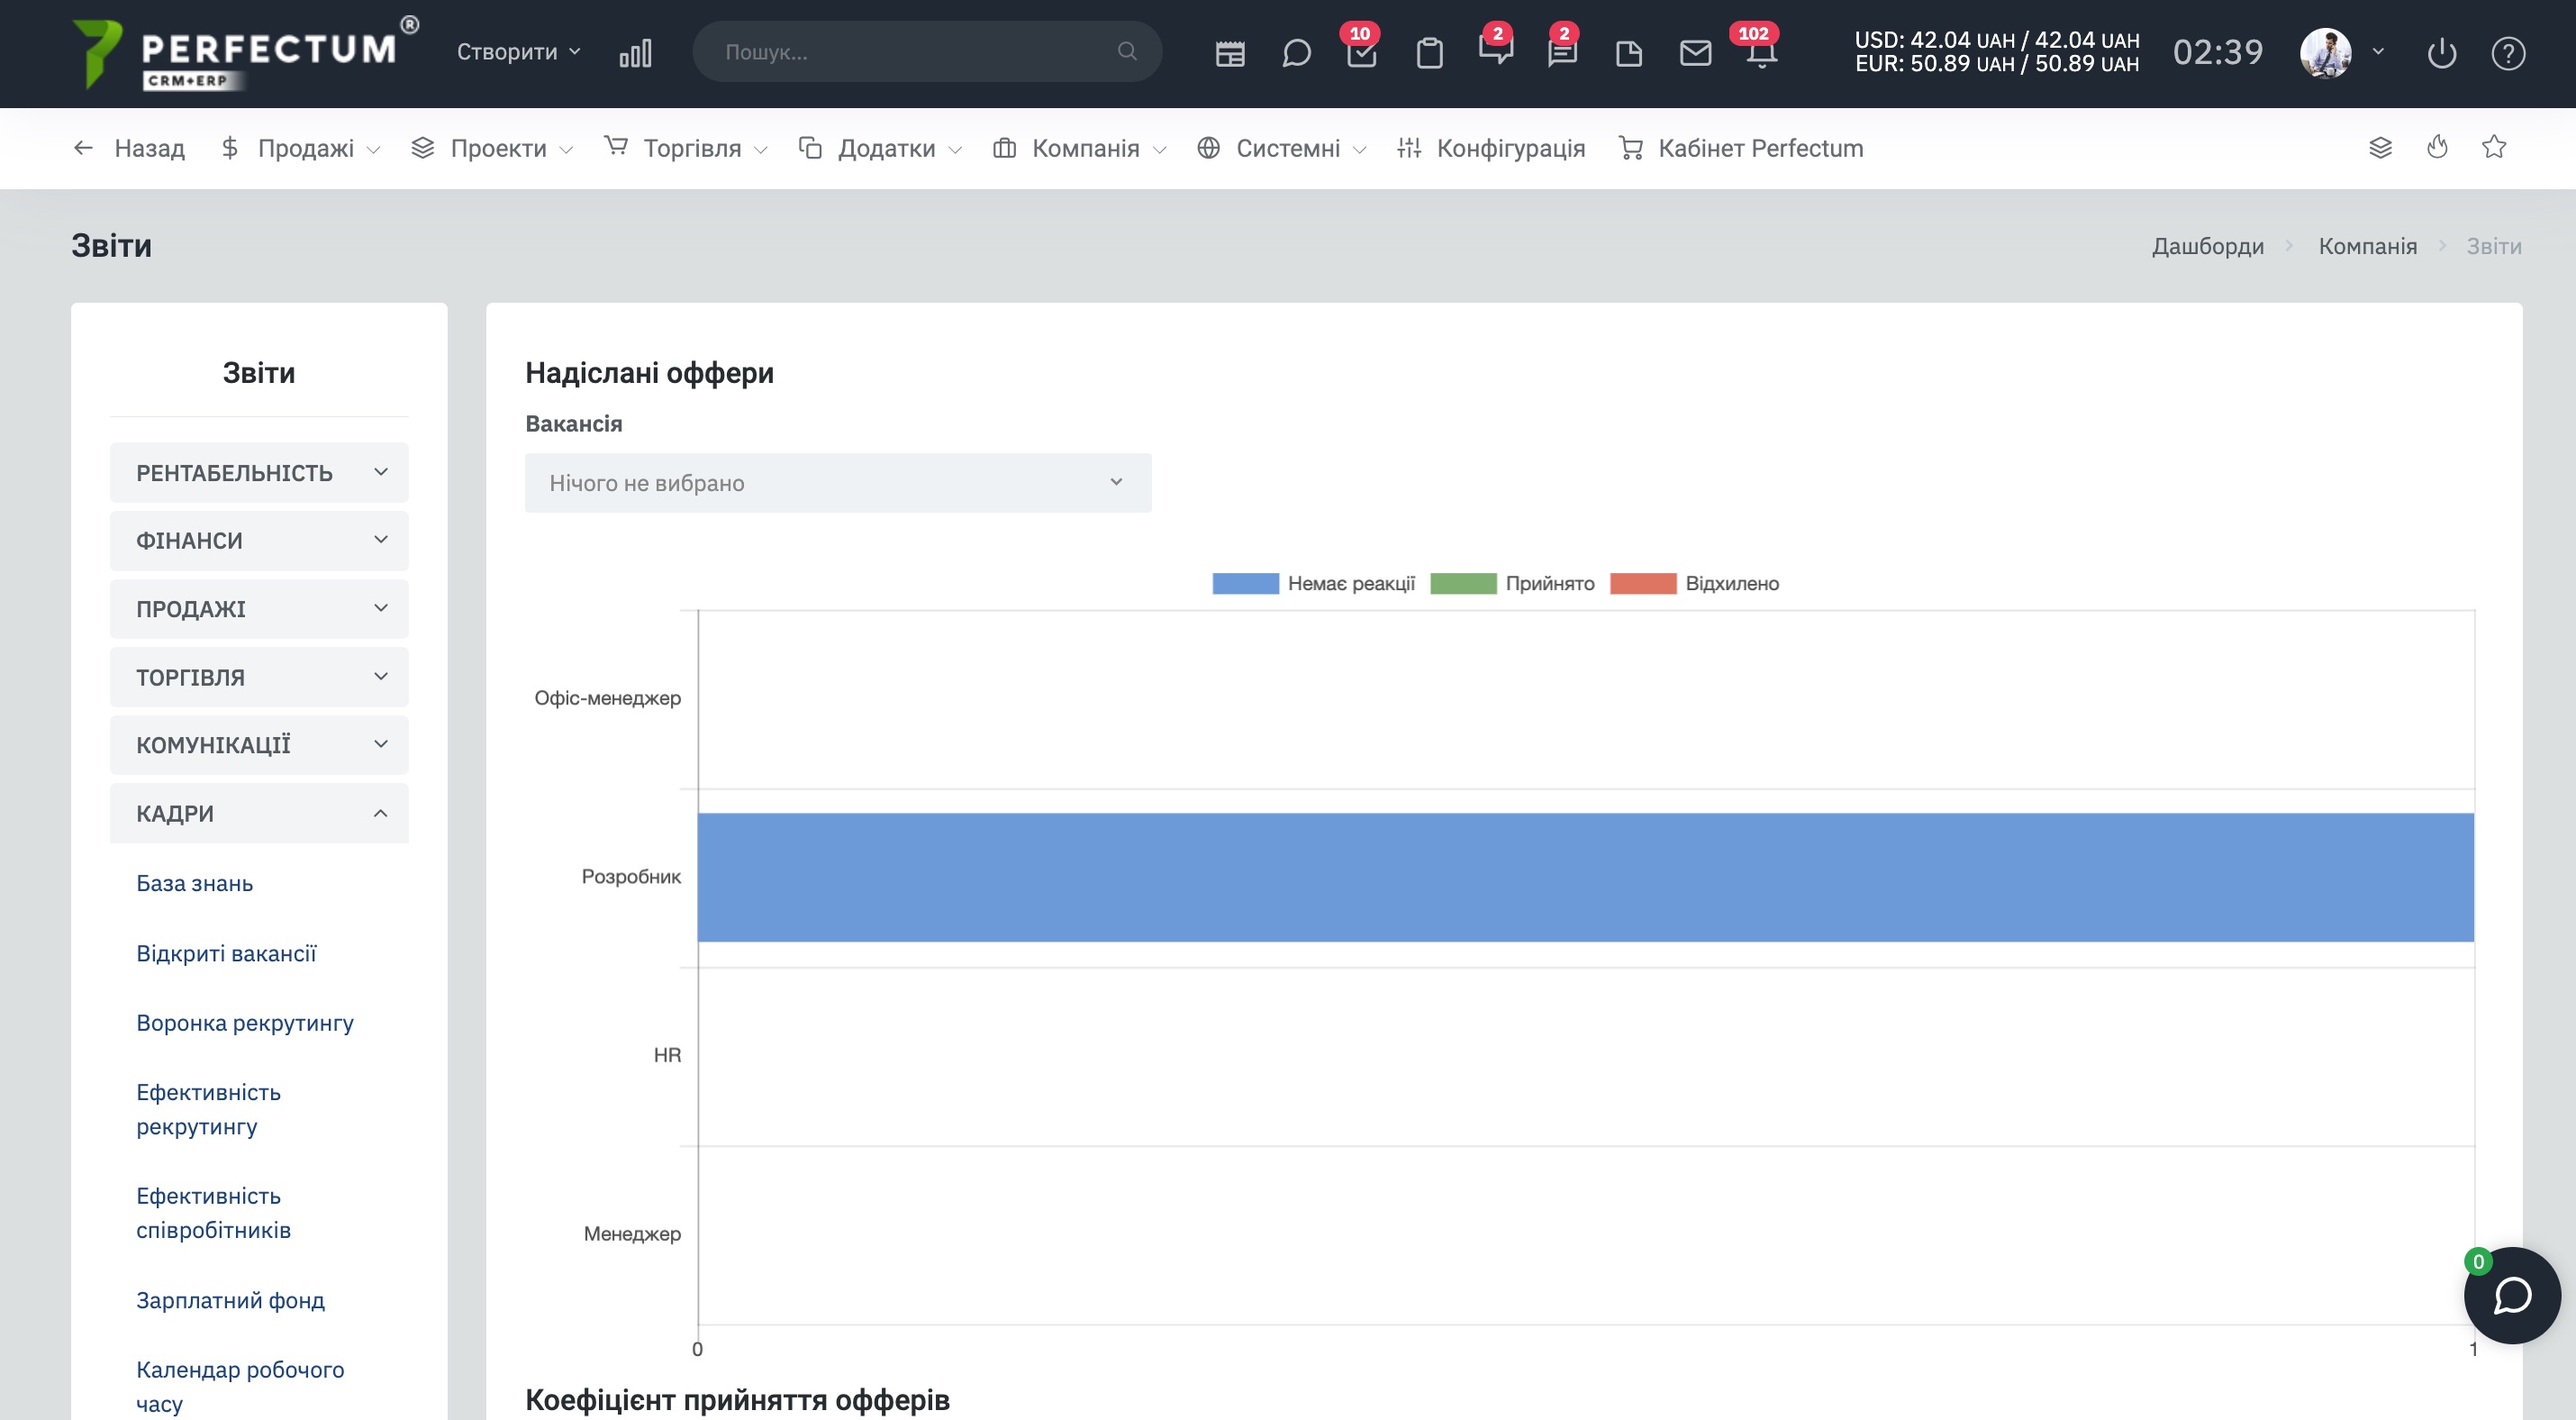Open the Зарплатний фонд report link
2576x1420 pixels.
tap(231, 1301)
